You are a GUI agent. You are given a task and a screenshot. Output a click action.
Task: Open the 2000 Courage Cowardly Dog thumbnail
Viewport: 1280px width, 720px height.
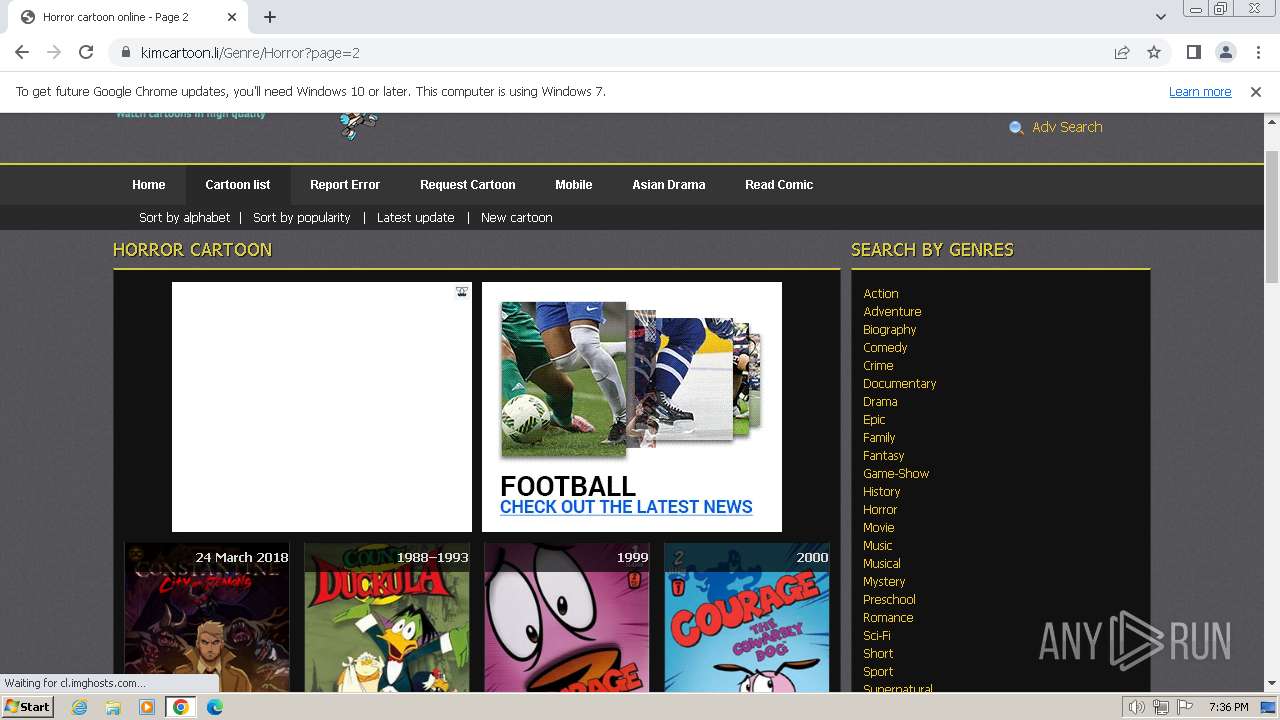[x=747, y=617]
